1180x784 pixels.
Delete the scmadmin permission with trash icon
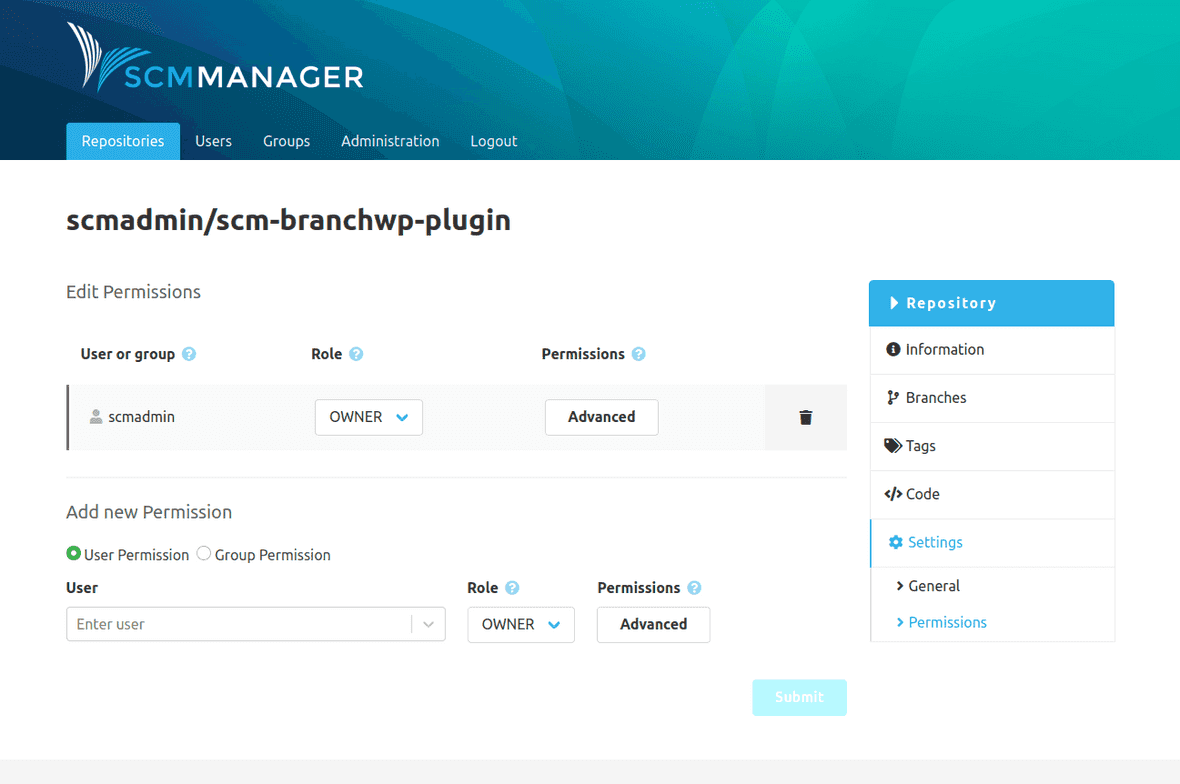click(x=805, y=417)
